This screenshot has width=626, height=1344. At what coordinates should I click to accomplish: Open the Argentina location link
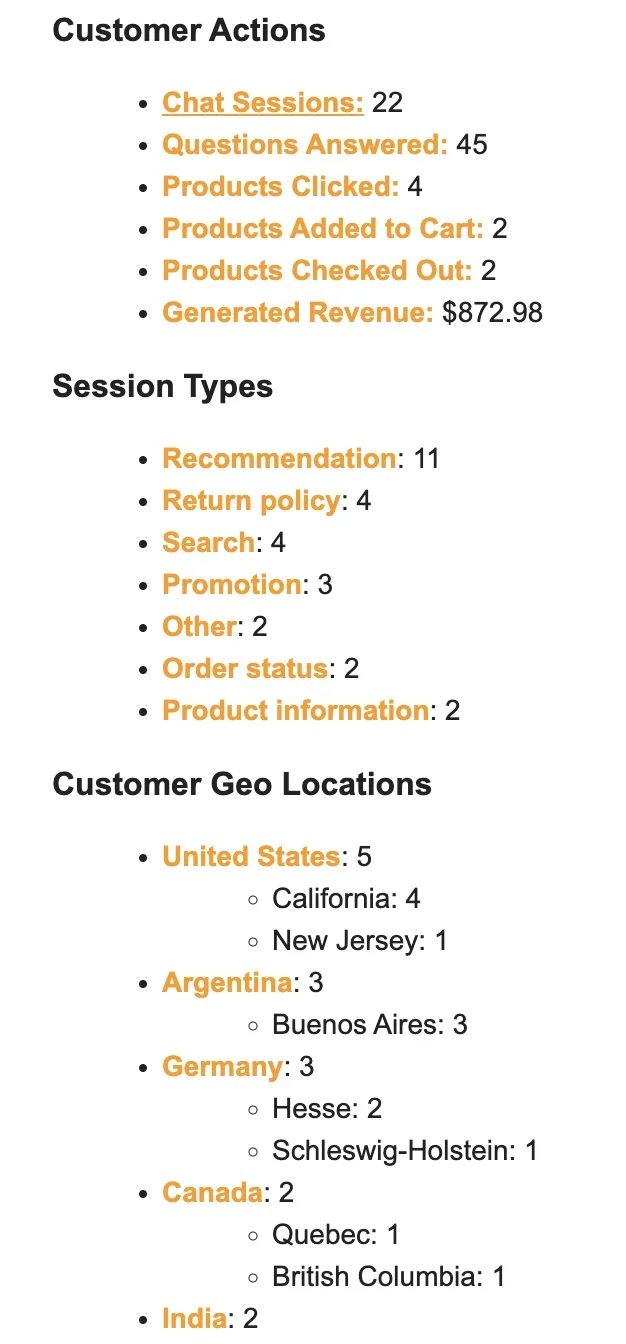coord(227,983)
